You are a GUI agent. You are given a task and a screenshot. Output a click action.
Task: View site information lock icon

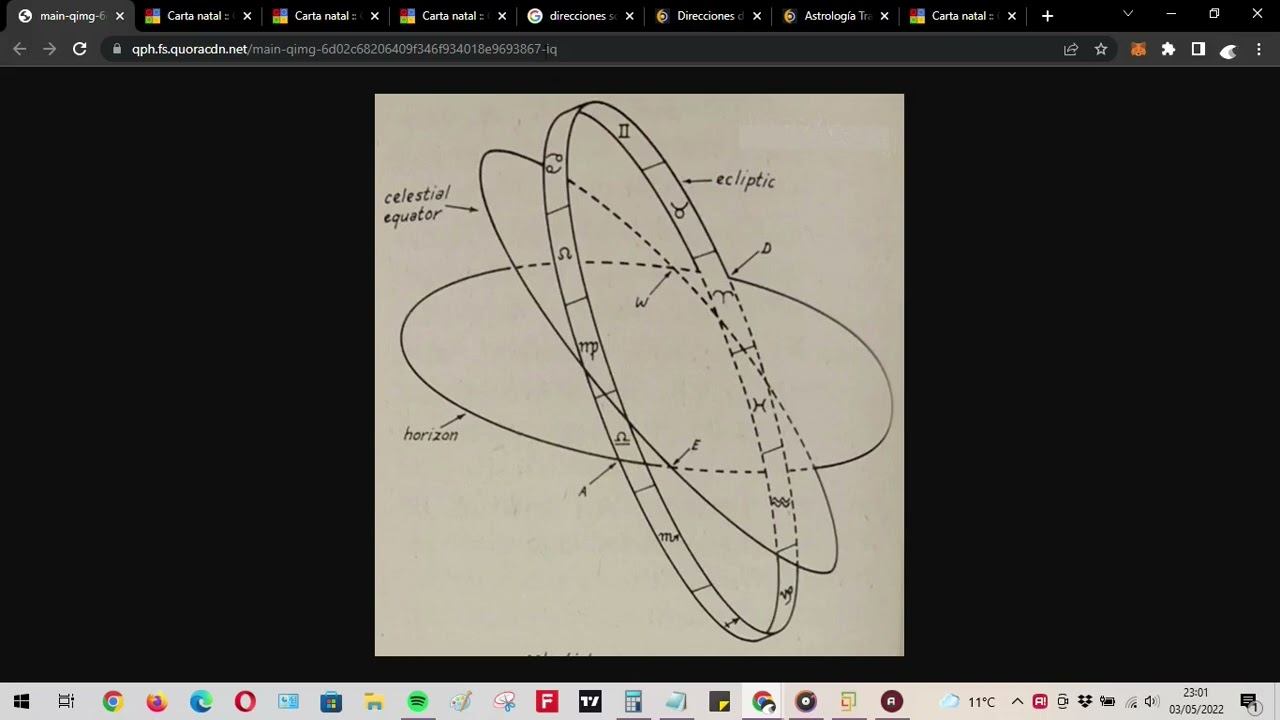pyautogui.click(x=117, y=49)
